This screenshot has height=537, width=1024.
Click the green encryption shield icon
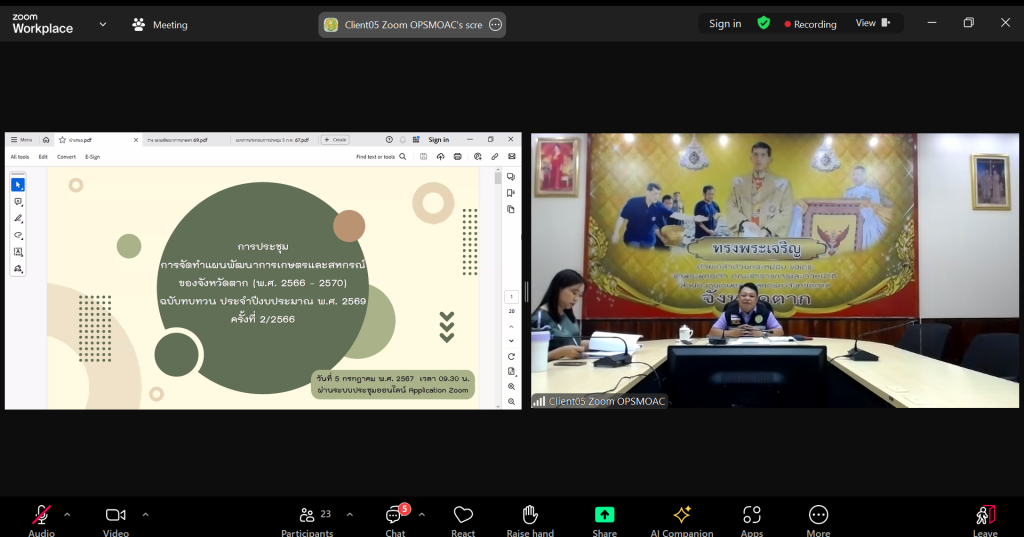[x=763, y=24]
